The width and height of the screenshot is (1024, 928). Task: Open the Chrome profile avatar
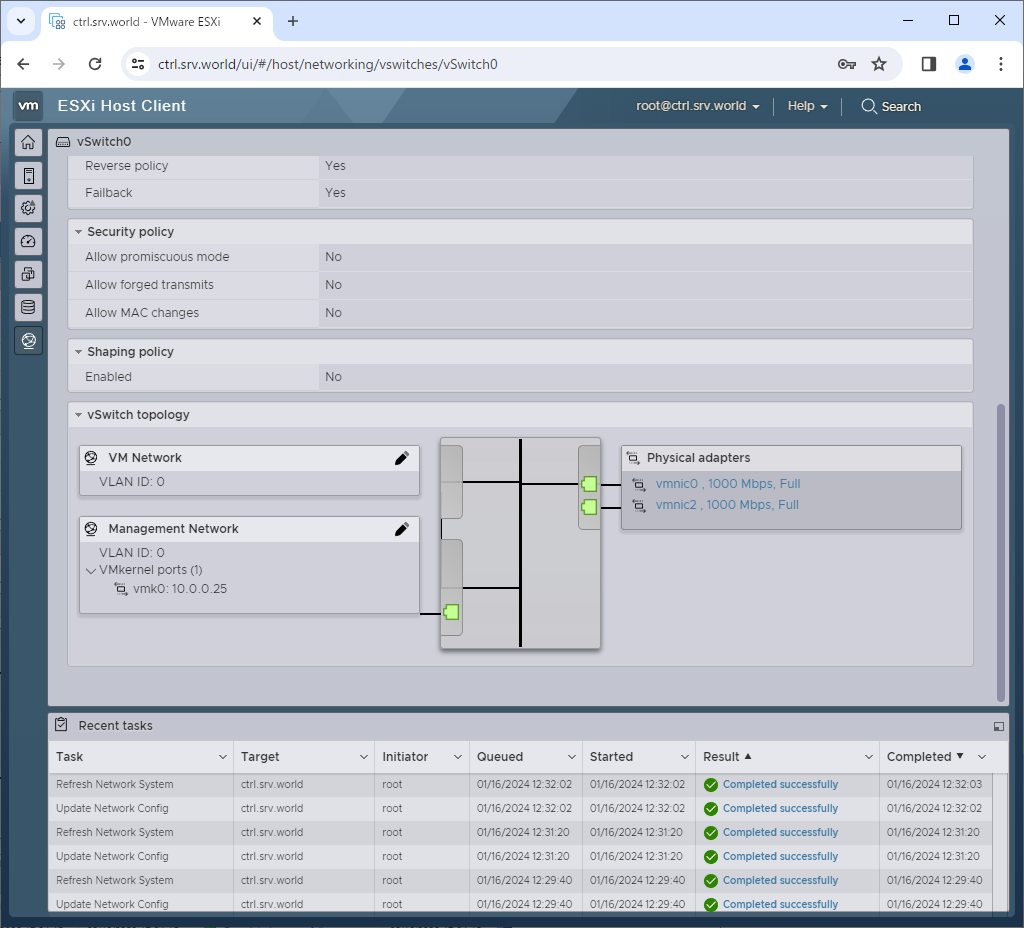[965, 64]
